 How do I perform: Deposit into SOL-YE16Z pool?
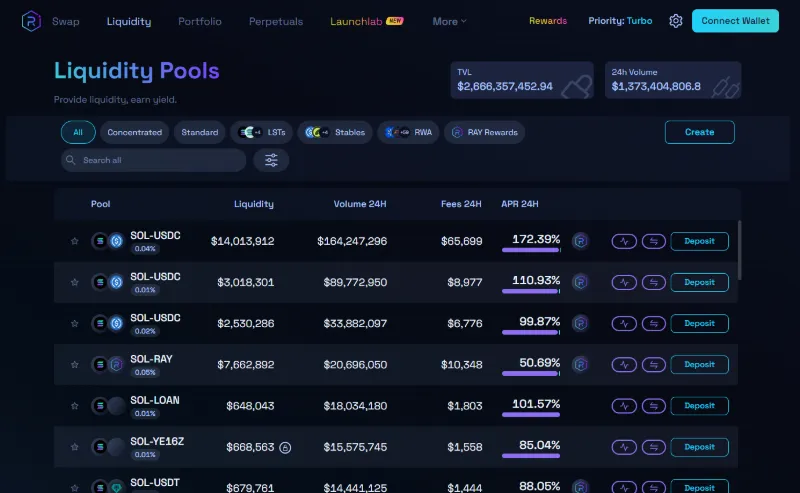[699, 447]
